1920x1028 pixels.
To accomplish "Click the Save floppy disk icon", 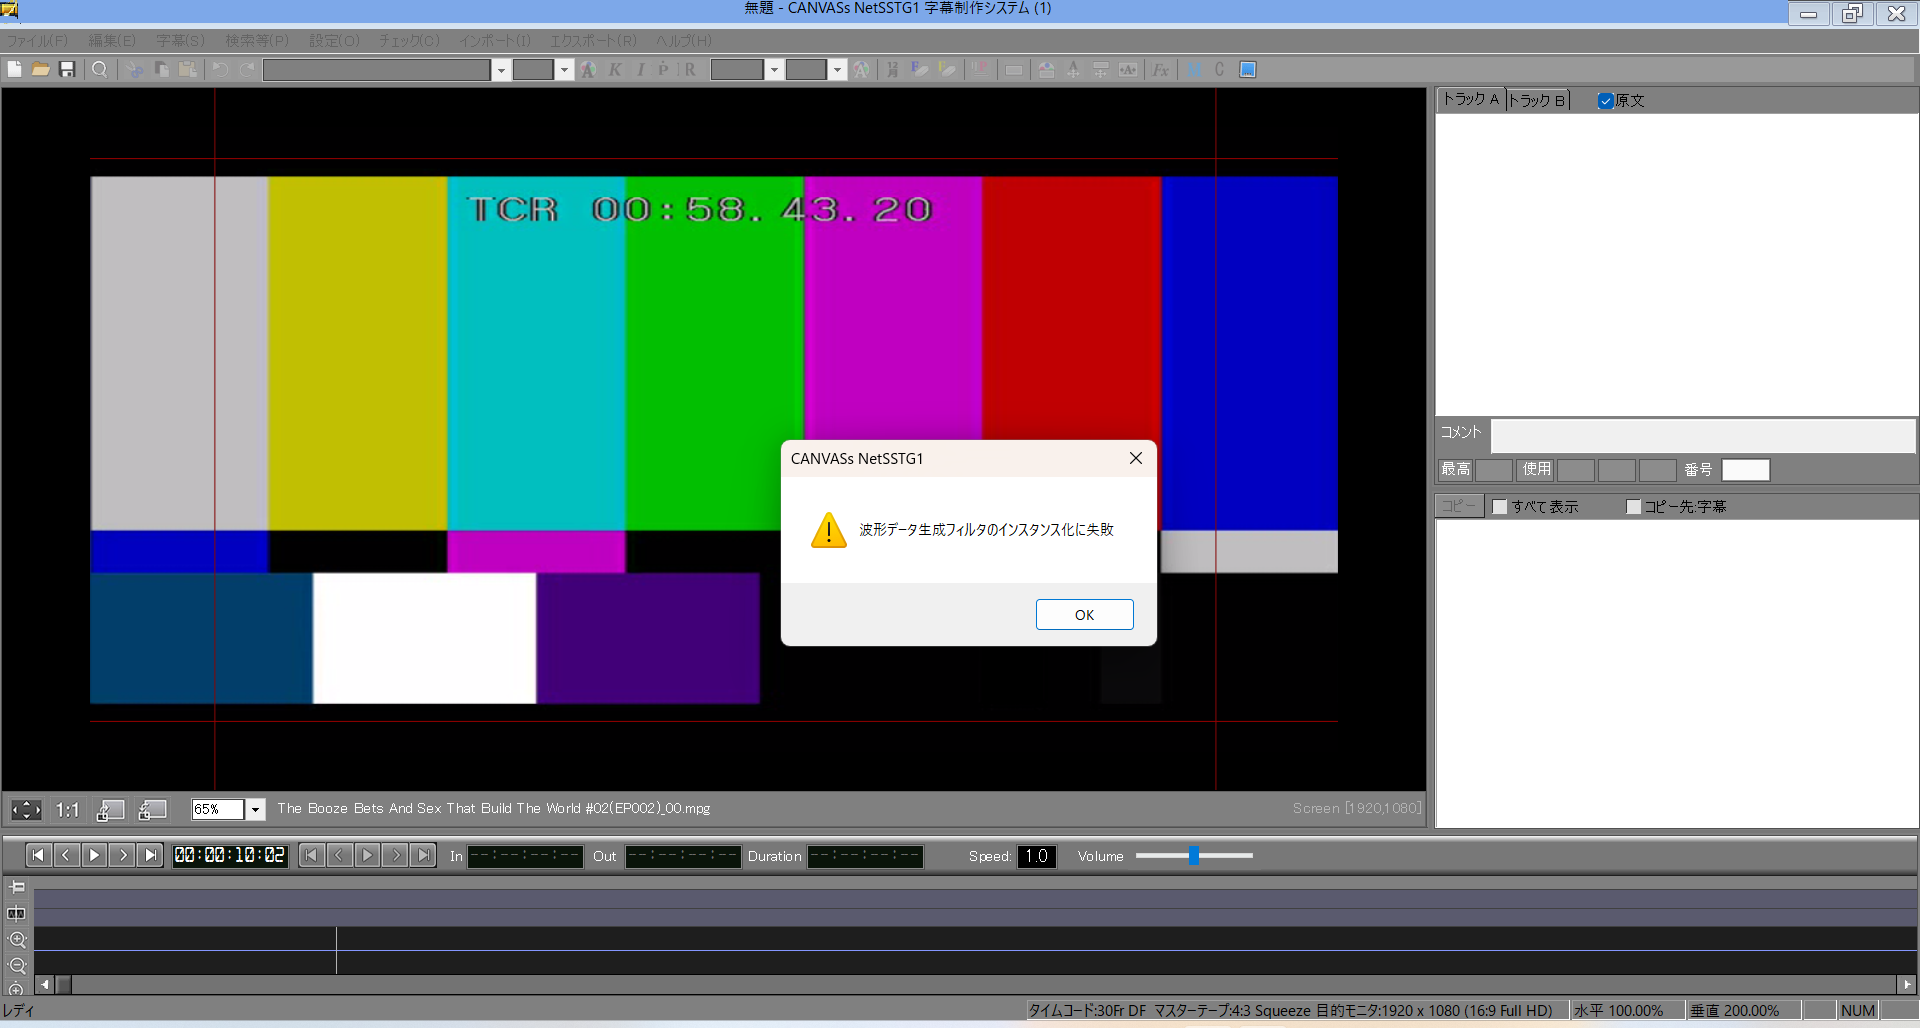I will 68,69.
